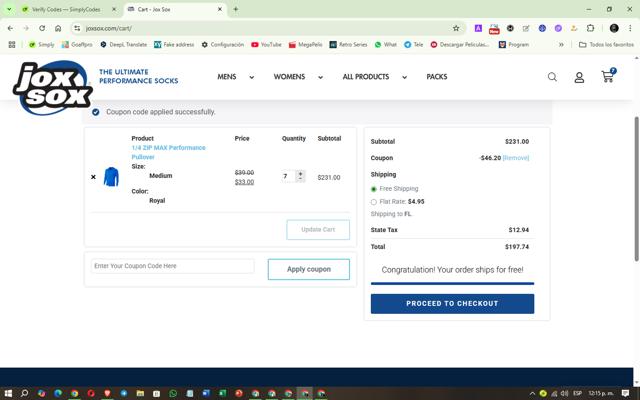This screenshot has height=400, width=640.
Task: Open the DeepL Translate bookmark
Action: tap(123, 44)
